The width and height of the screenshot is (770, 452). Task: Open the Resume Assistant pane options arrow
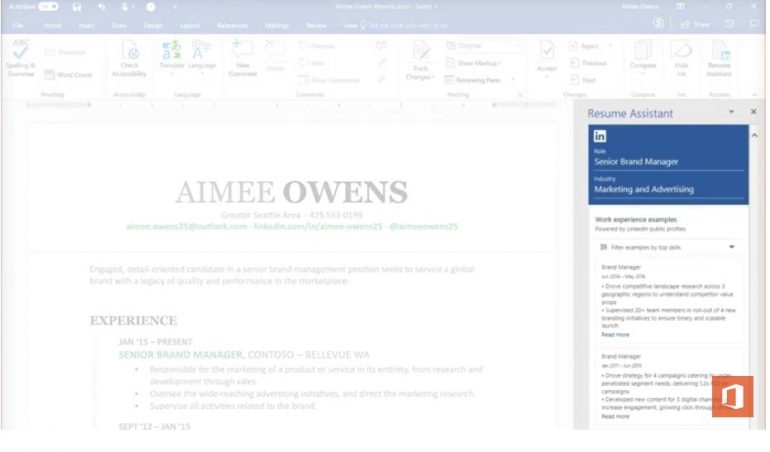[731, 112]
